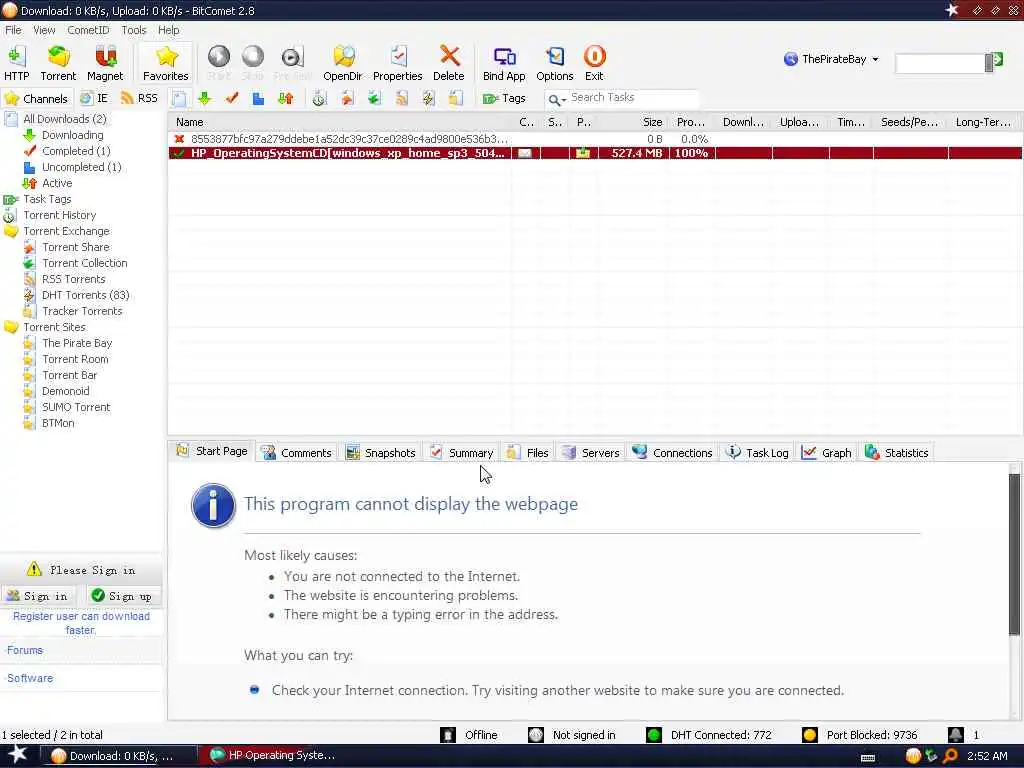Open the View menu

tap(44, 30)
